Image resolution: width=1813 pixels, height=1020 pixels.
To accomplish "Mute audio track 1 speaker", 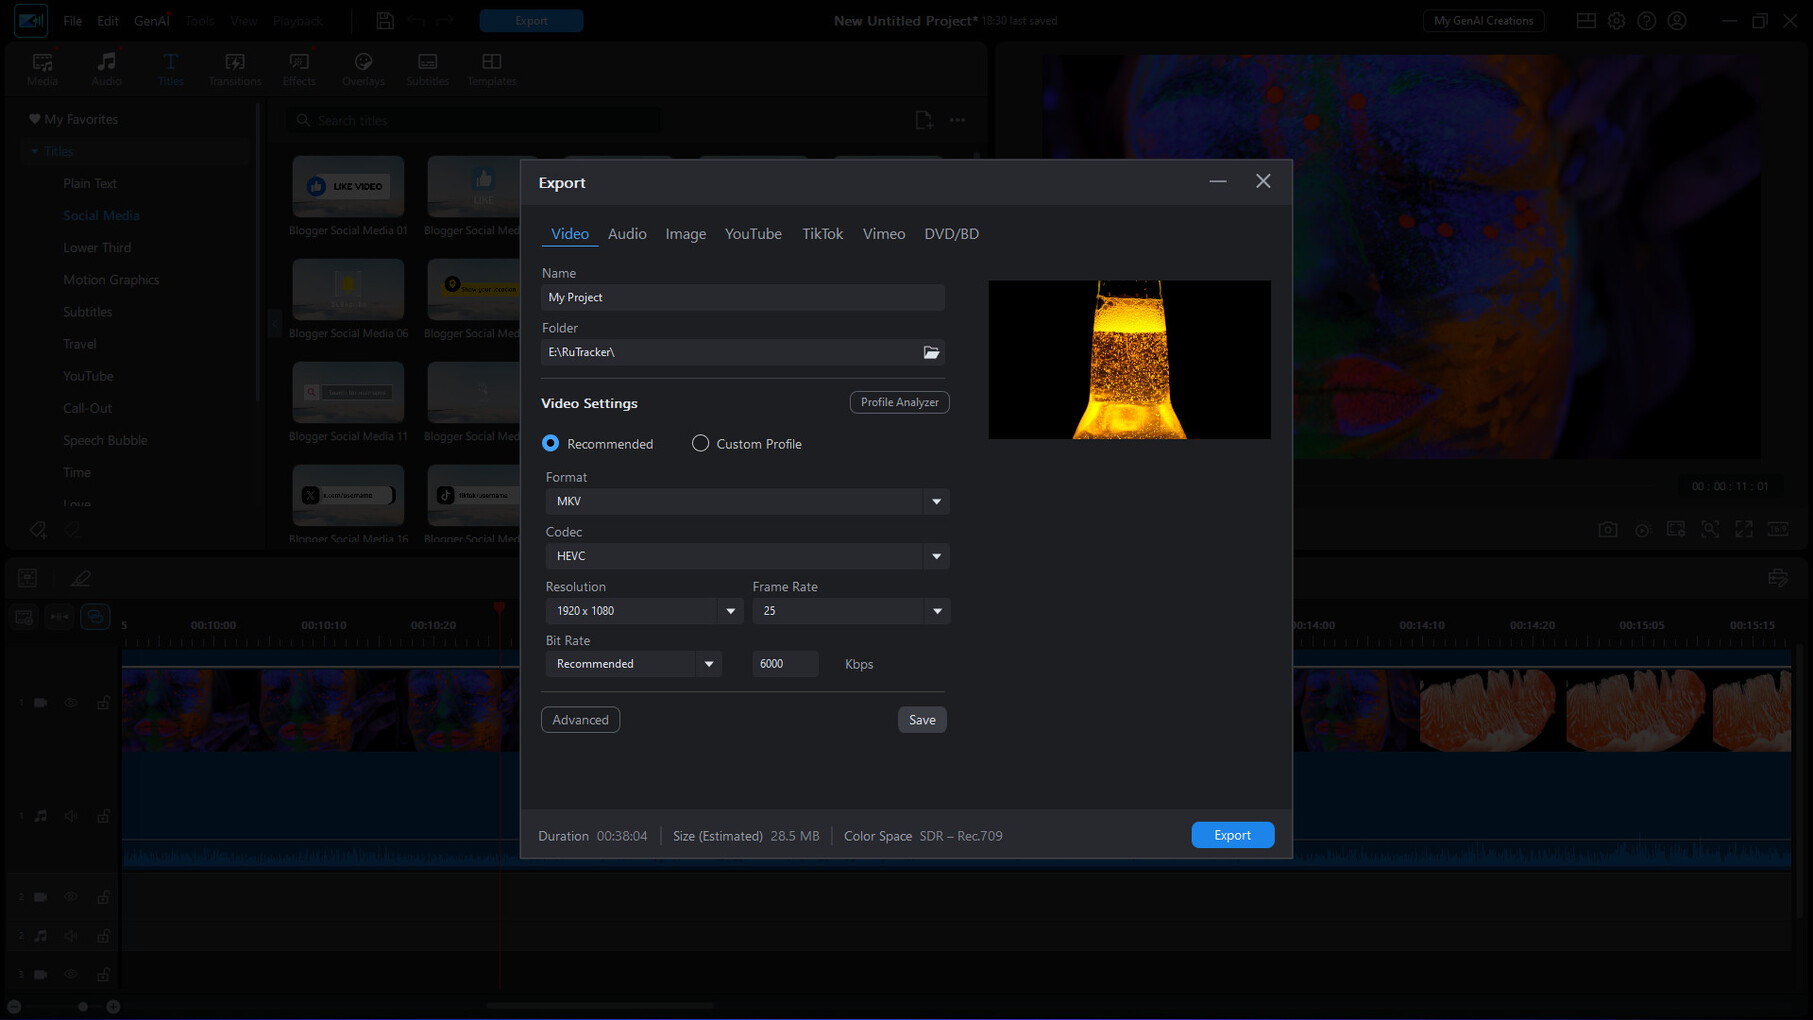I will click(71, 816).
